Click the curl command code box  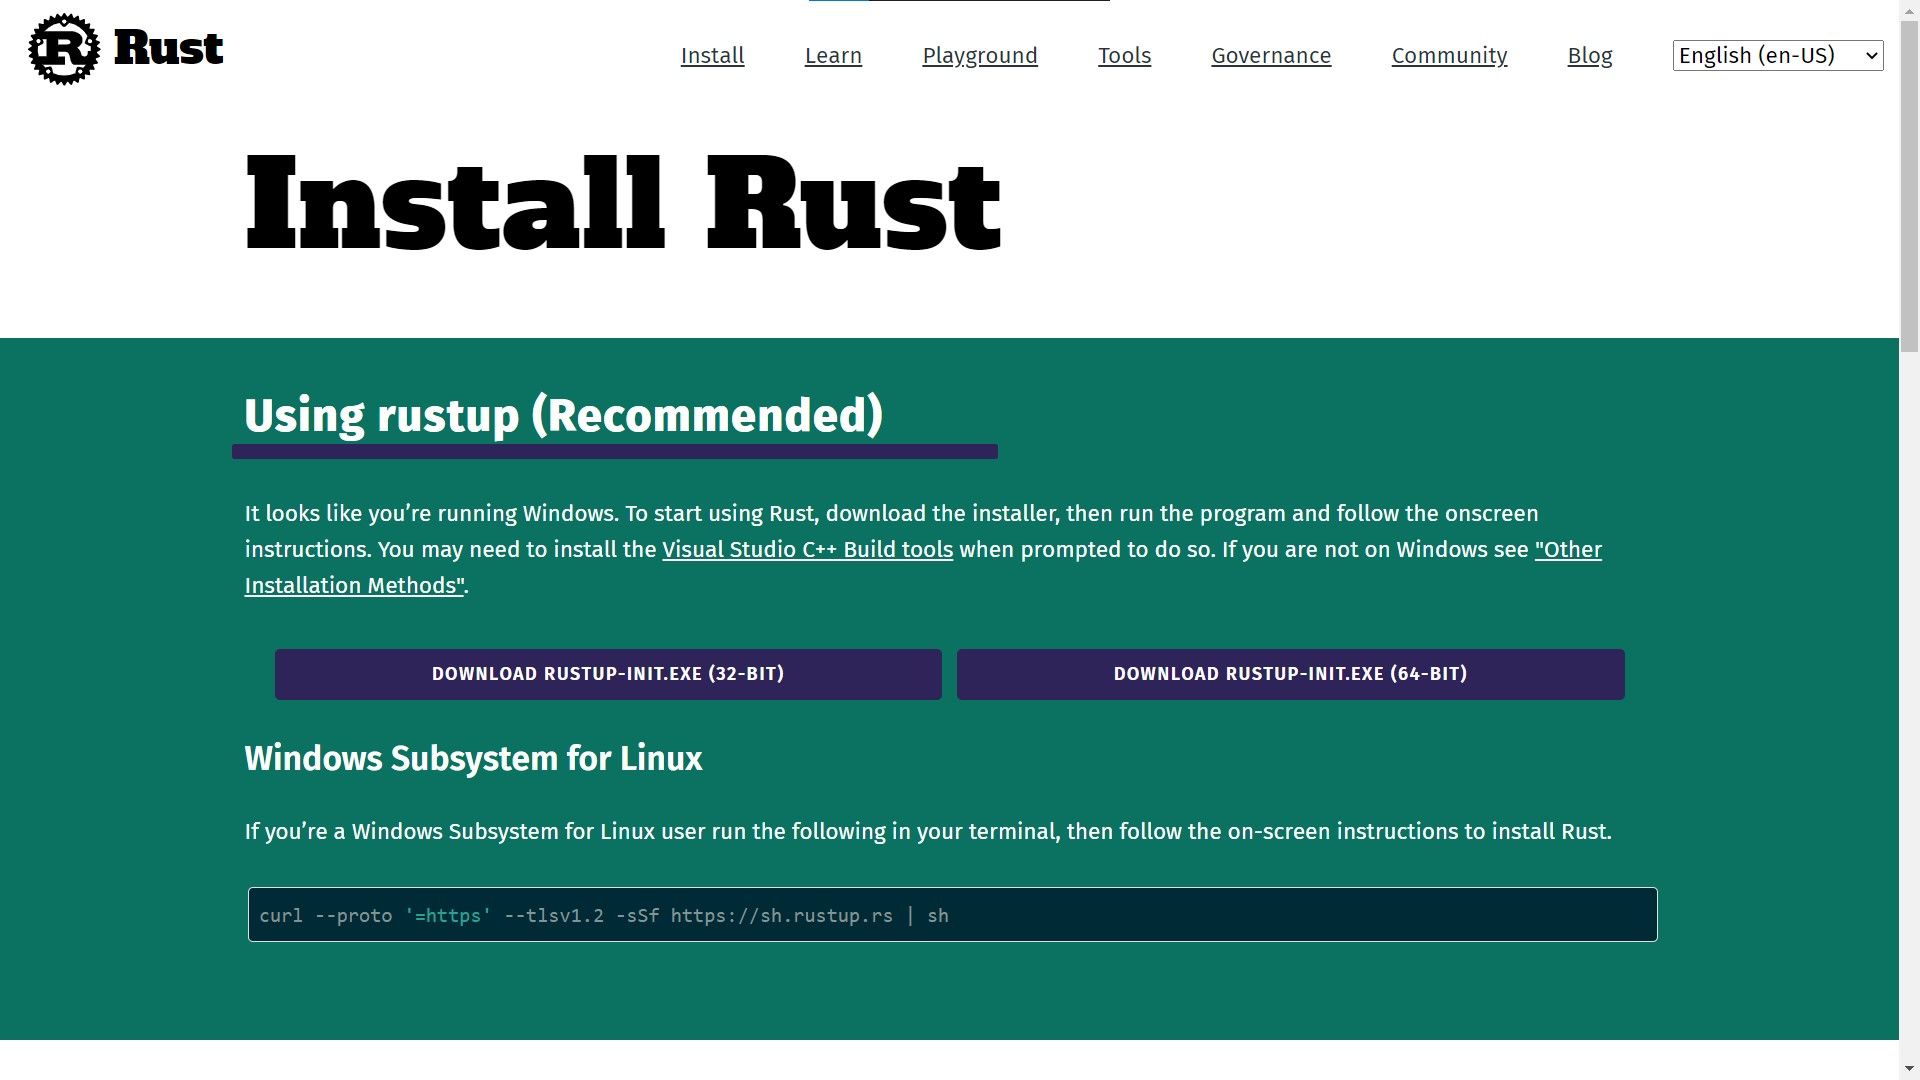(952, 915)
